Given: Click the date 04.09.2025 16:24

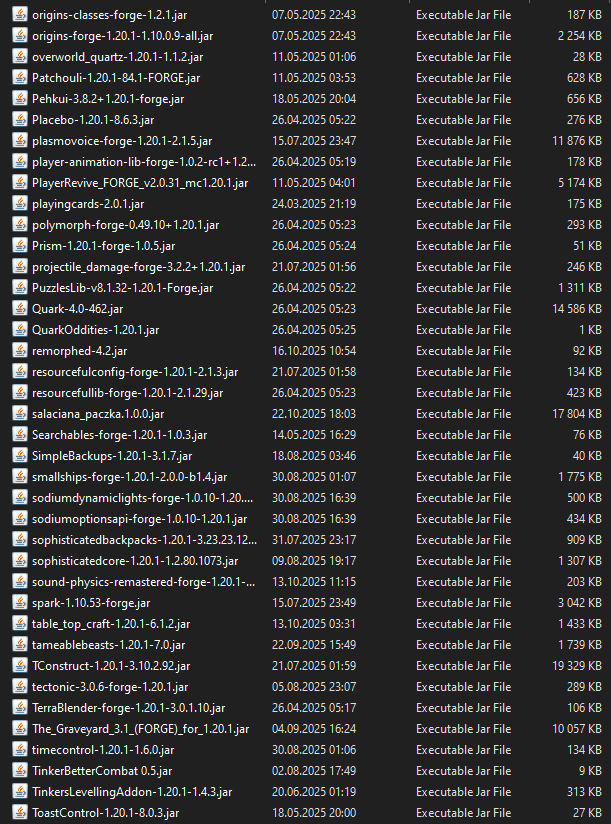Looking at the screenshot, I should tap(314, 729).
